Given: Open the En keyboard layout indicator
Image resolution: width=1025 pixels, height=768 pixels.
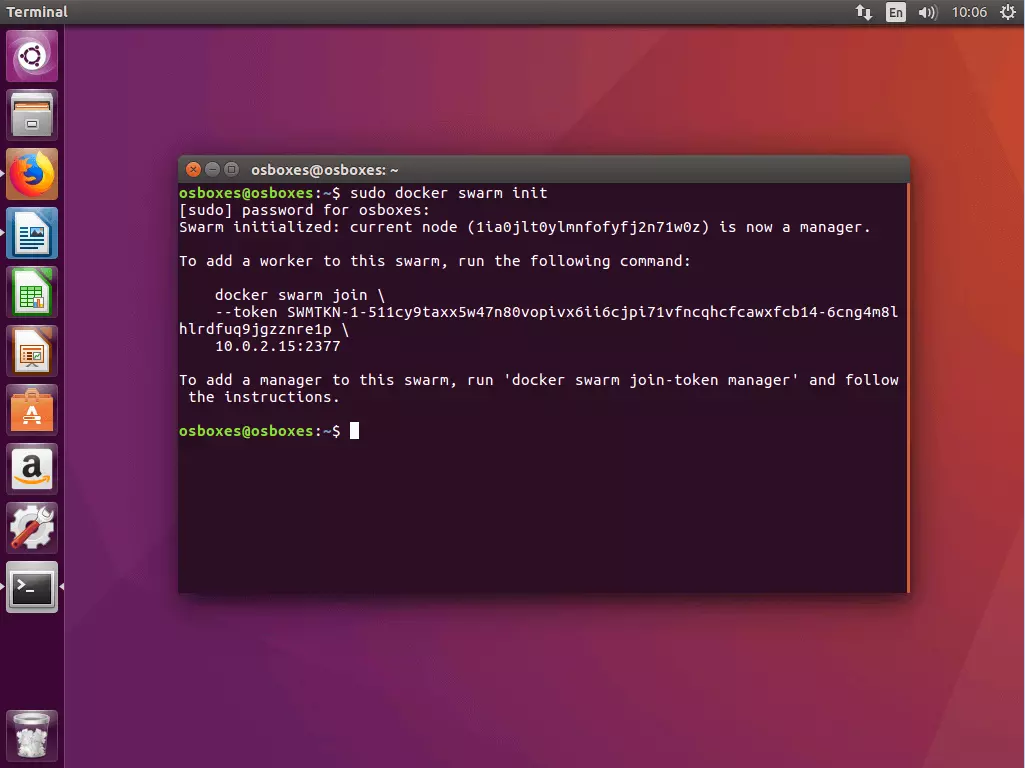Looking at the screenshot, I should (896, 12).
